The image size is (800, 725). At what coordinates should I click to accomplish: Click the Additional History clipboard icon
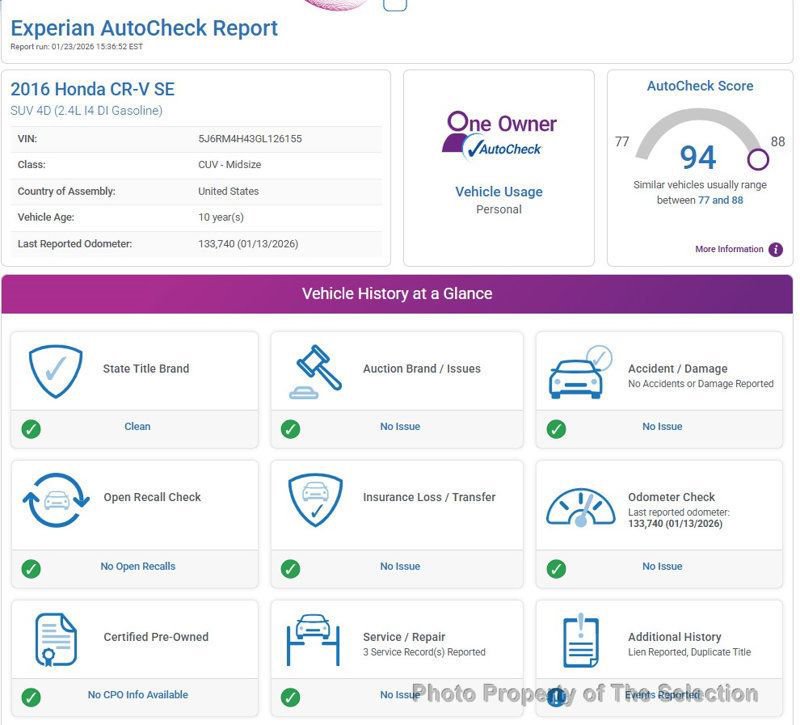[x=580, y=640]
